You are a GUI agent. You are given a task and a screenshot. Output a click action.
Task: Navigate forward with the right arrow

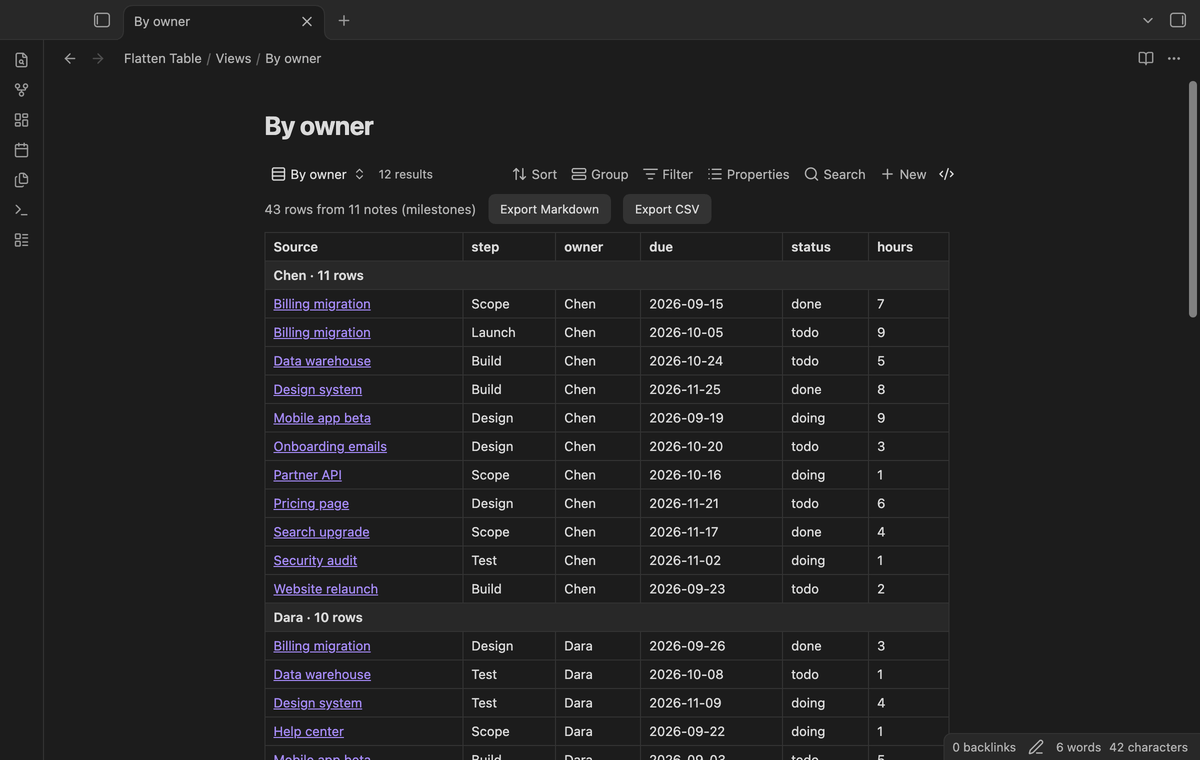98,58
